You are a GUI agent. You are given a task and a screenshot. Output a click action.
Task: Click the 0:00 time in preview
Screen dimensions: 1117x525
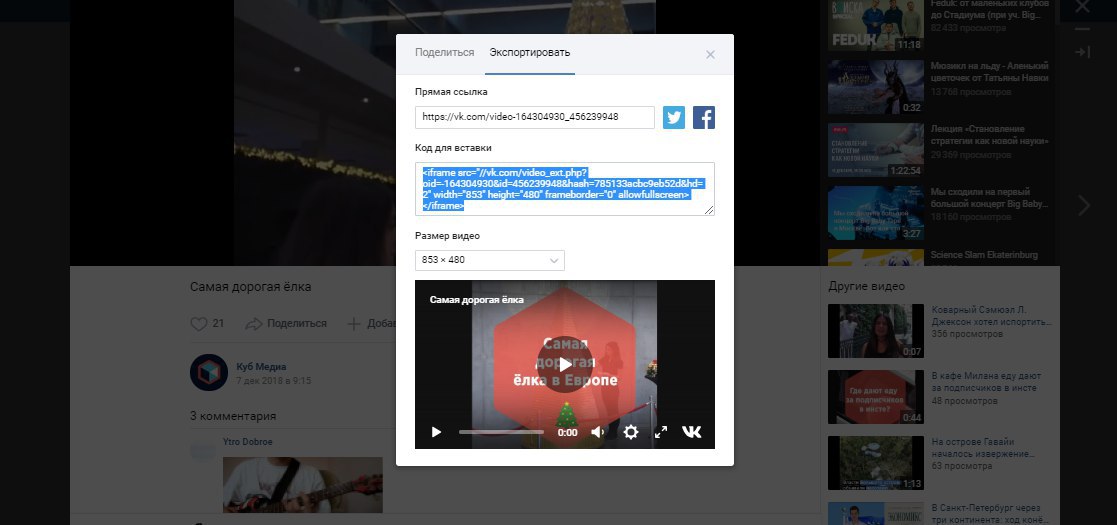click(568, 432)
